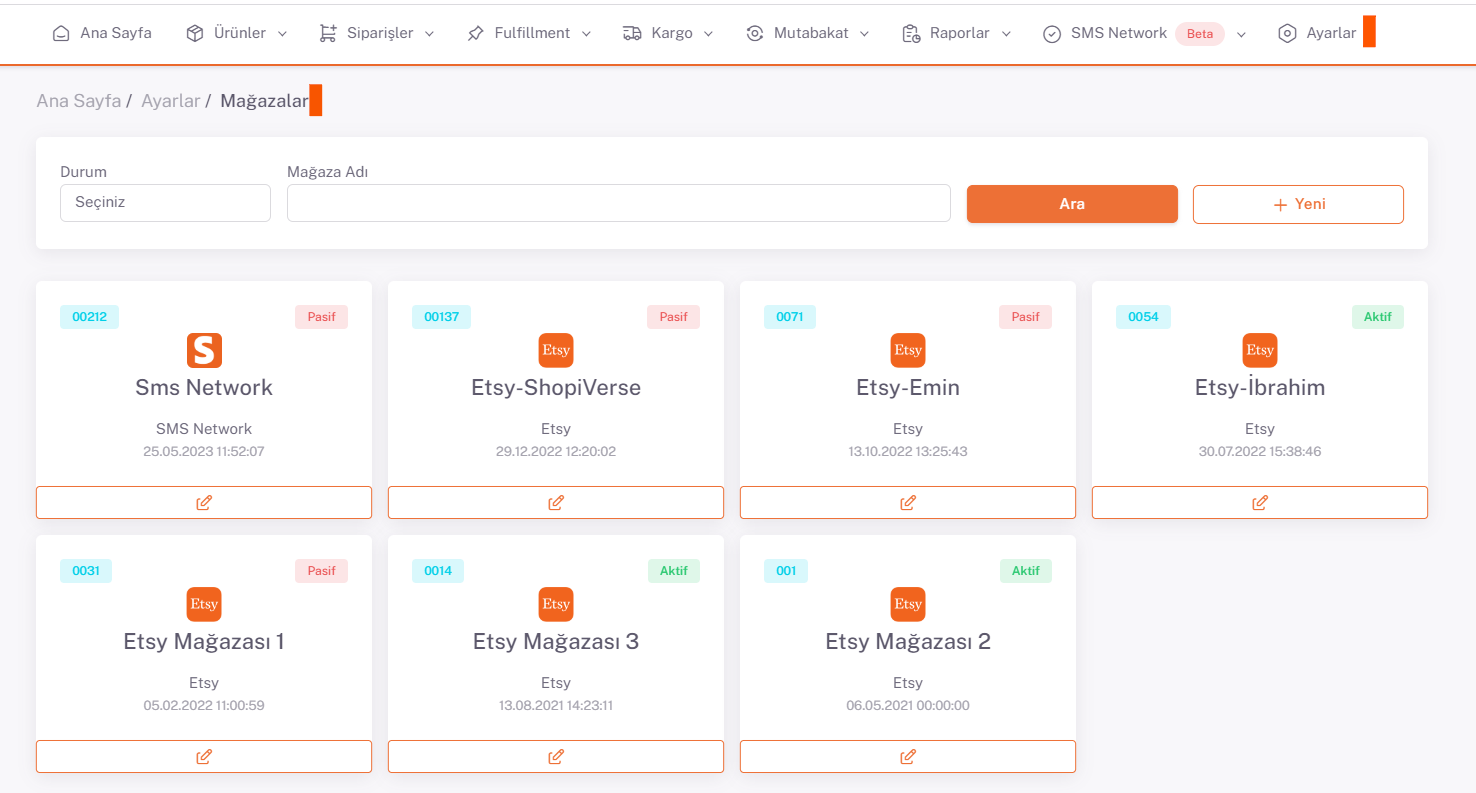The height and width of the screenshot is (793, 1476).
Task: Click the 0031 store code badge
Action: (86, 571)
